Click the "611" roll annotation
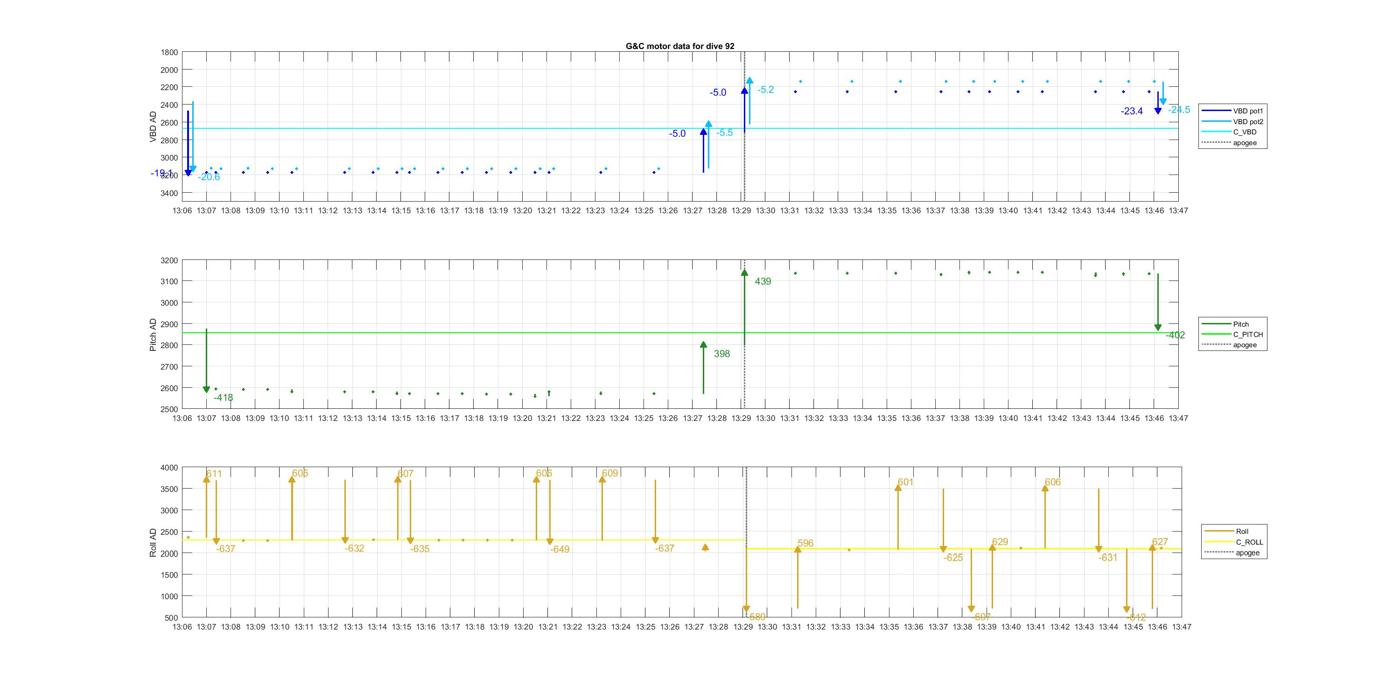The width and height of the screenshot is (1400, 693). click(214, 474)
